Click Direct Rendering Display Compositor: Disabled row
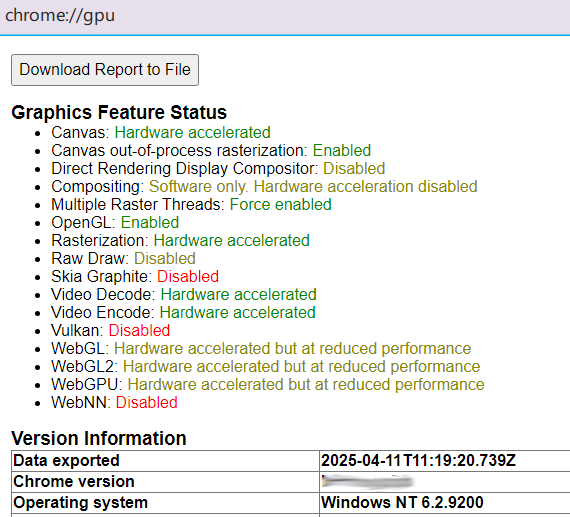This screenshot has height=517, width=570. tap(218, 168)
